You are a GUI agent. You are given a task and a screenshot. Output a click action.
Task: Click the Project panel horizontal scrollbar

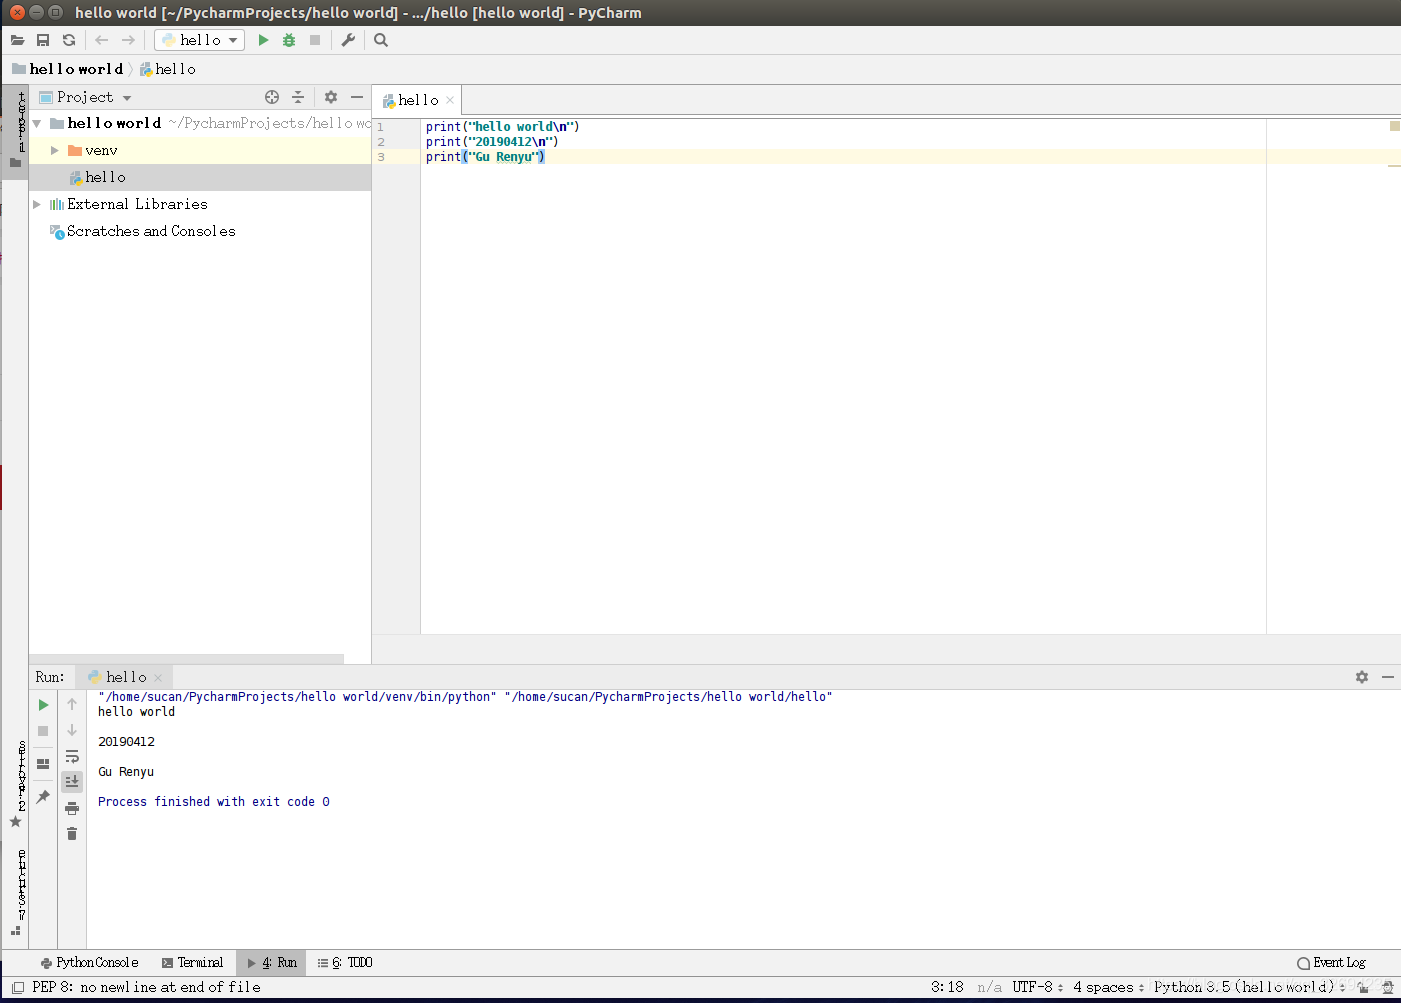[x=187, y=659]
